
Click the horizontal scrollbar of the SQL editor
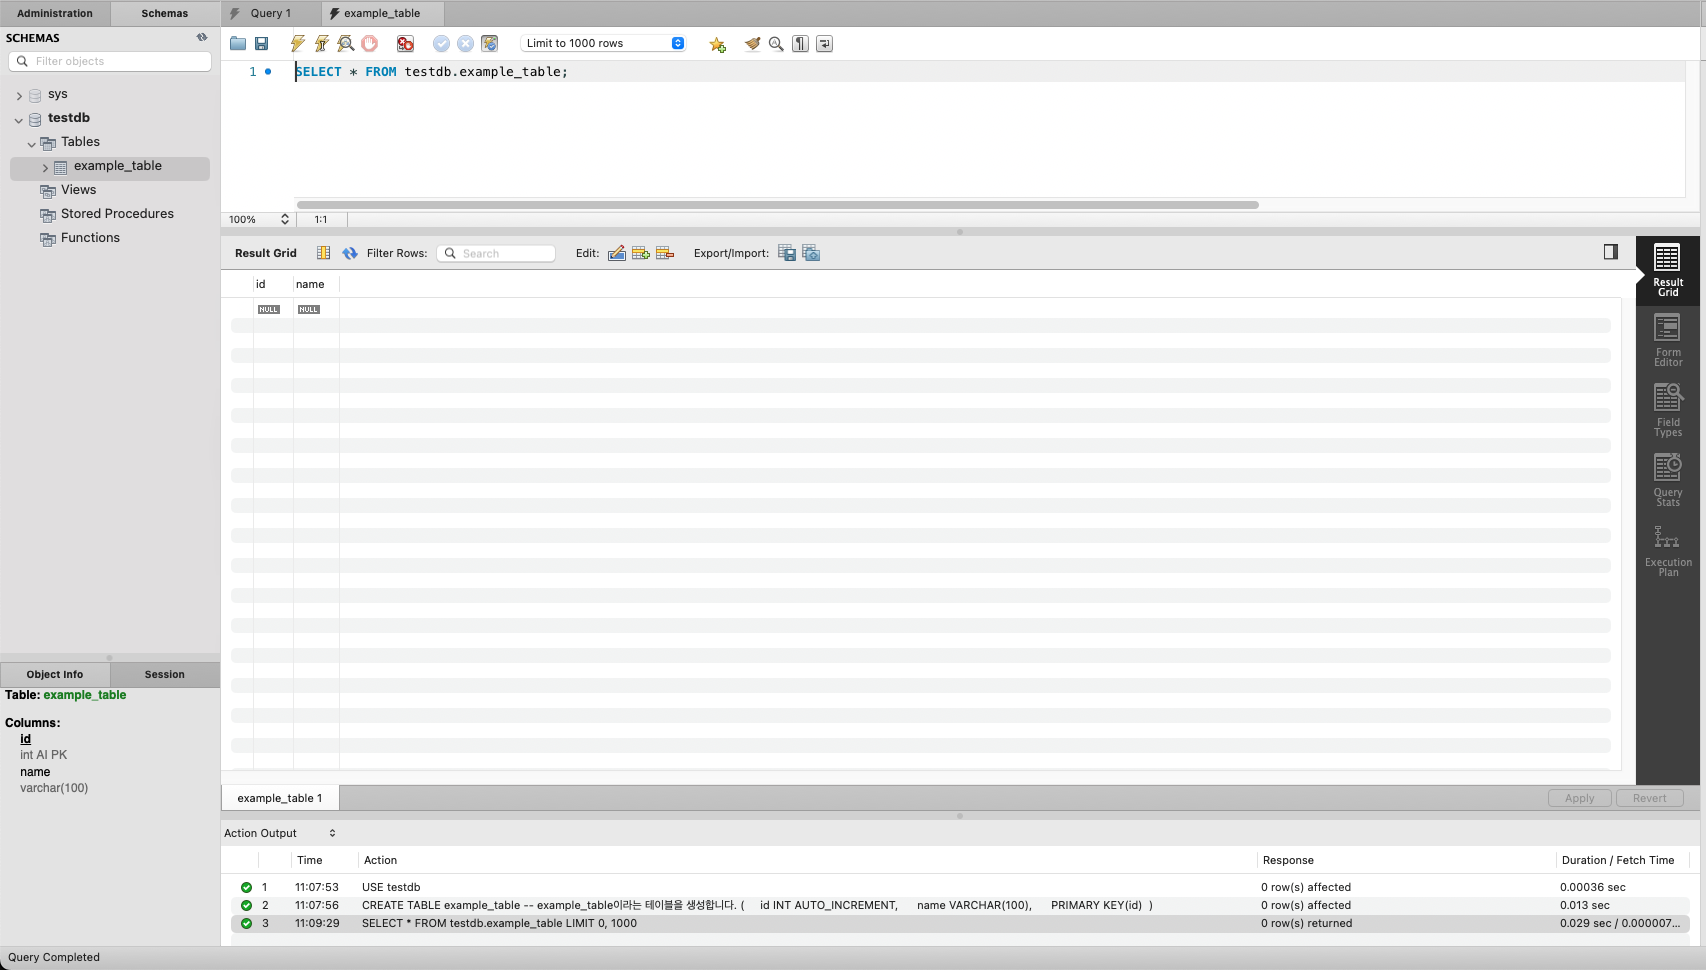777,205
